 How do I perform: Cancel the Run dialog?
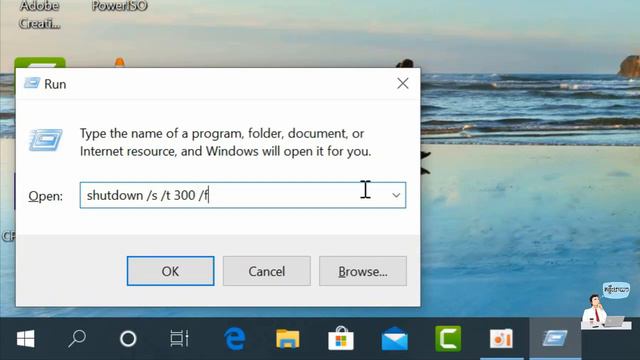[x=267, y=271]
